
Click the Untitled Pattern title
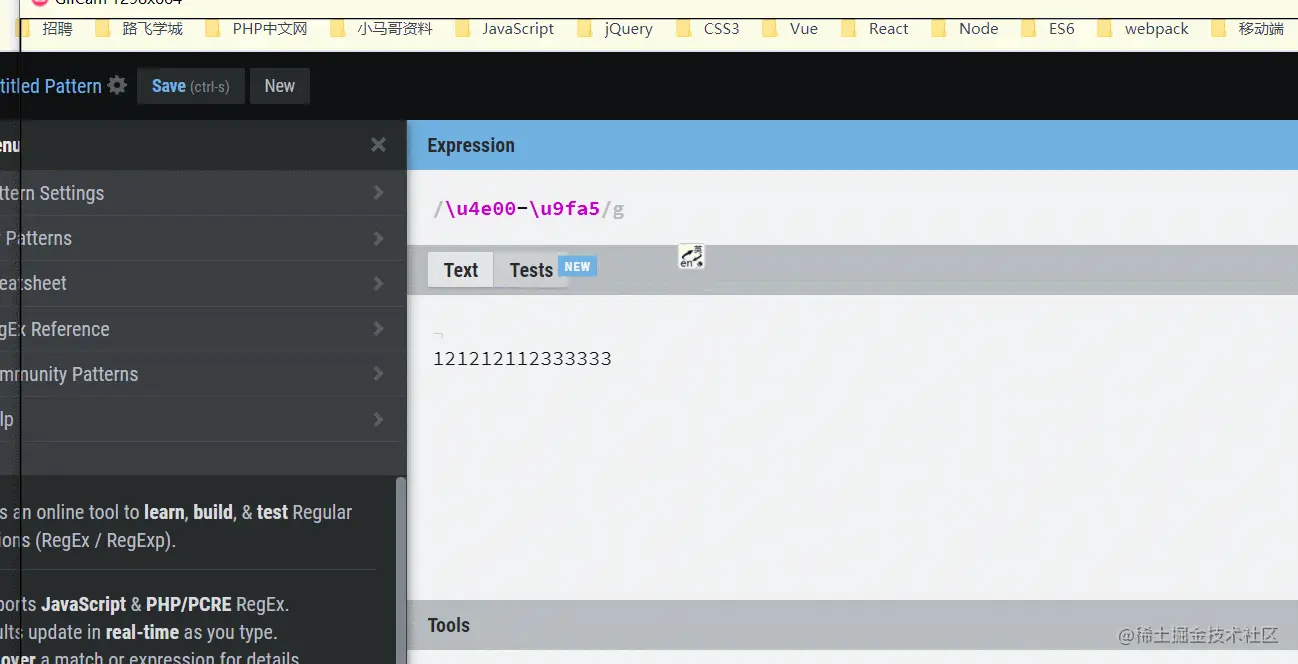51,86
